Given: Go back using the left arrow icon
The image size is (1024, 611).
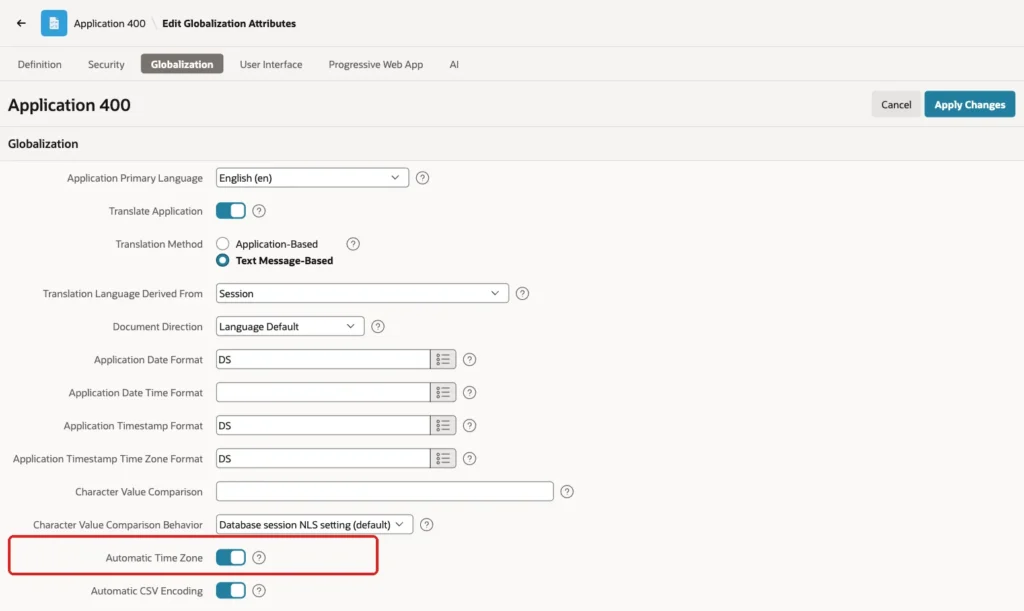Looking at the screenshot, I should (21, 23).
